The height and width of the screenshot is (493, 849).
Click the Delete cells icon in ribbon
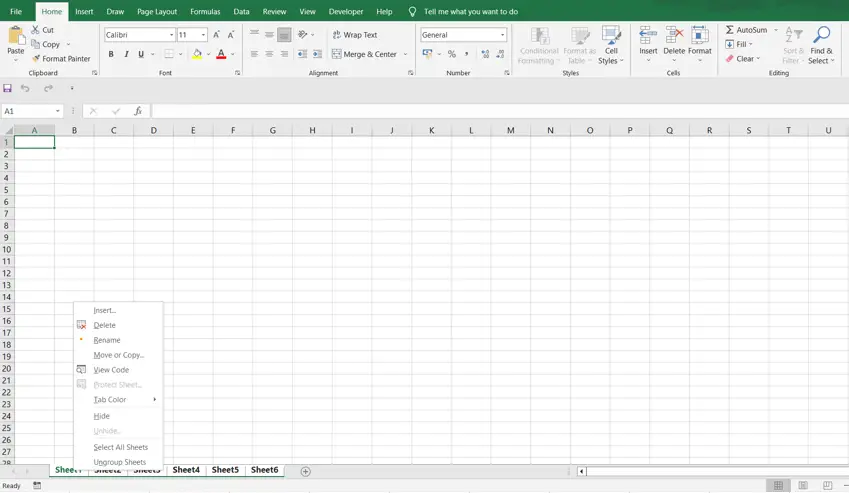[x=674, y=35]
